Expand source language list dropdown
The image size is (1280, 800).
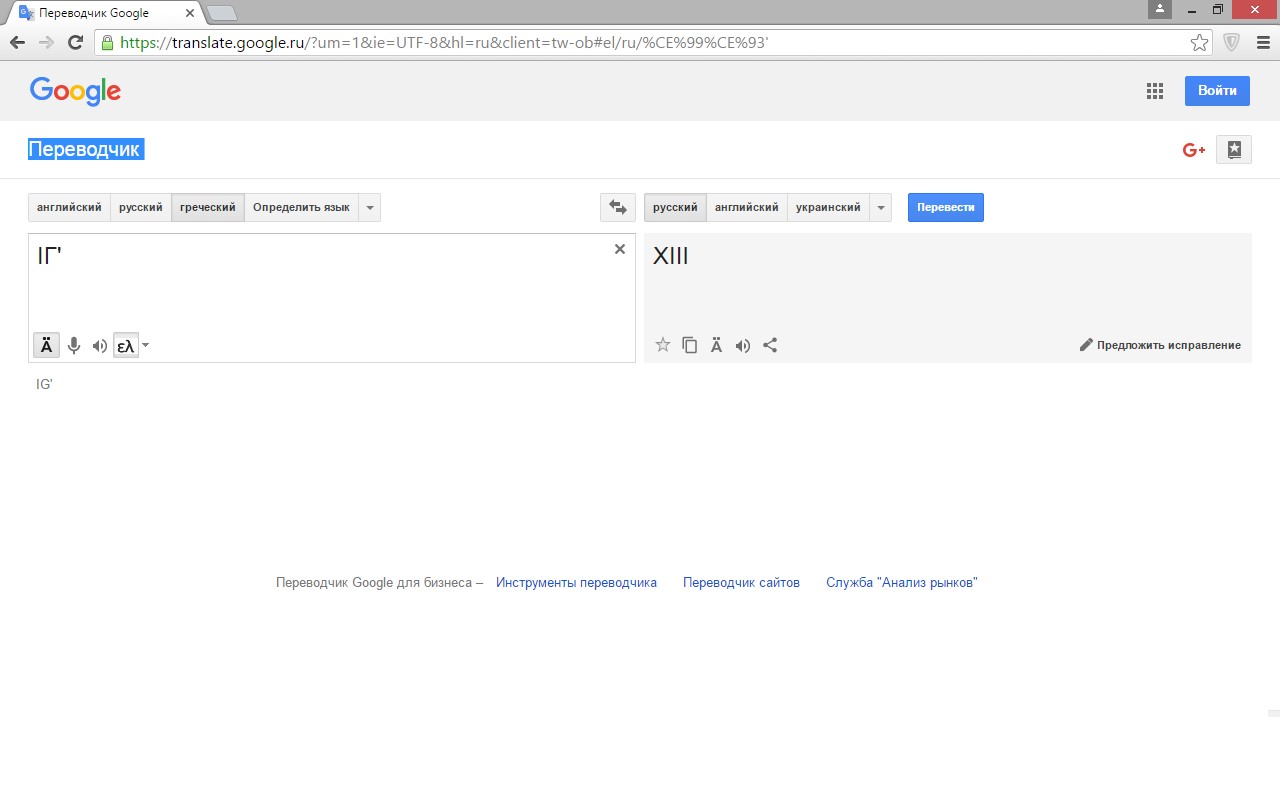(370, 208)
